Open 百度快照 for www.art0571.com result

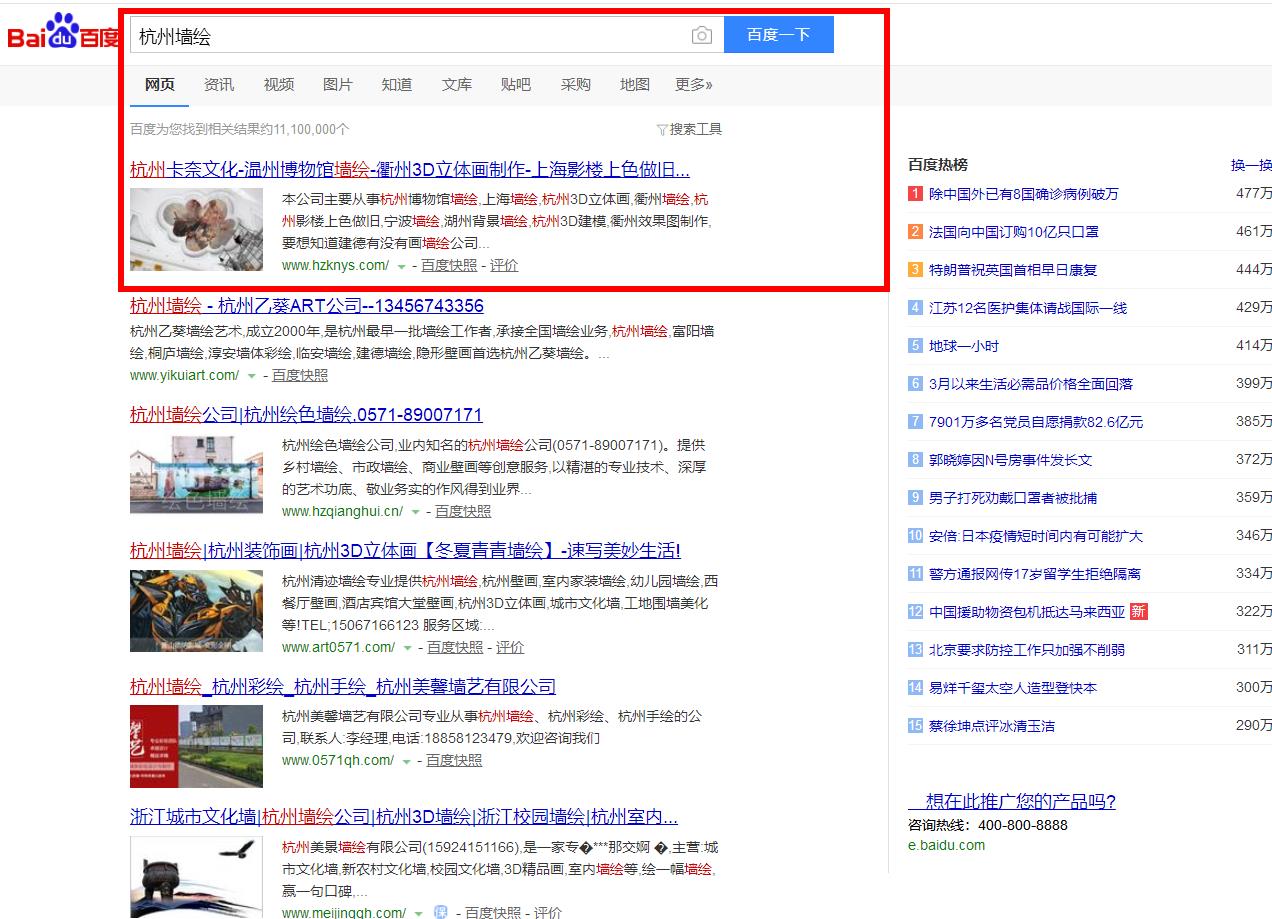click(455, 648)
